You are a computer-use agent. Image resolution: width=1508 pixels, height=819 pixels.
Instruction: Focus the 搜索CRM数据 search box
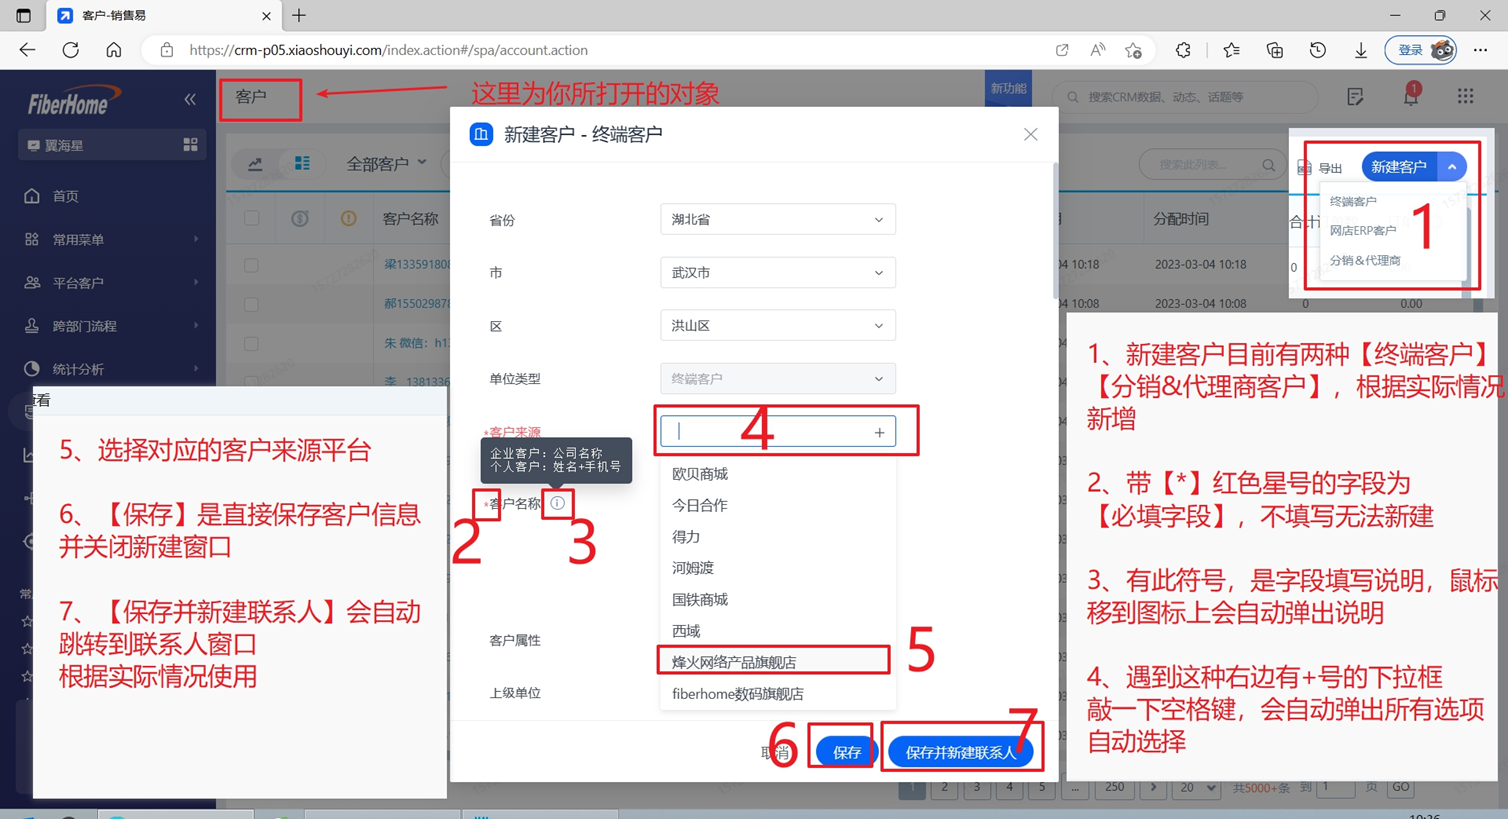coord(1187,97)
